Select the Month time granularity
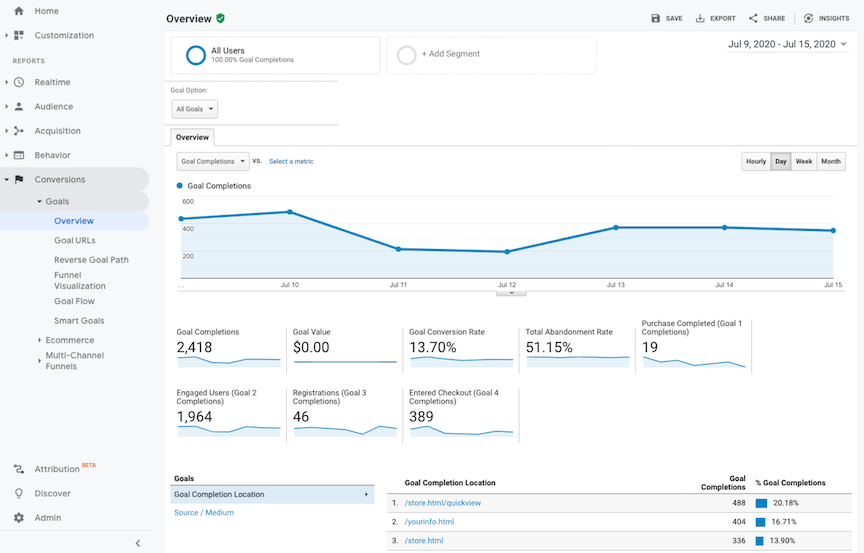Image resolution: width=864 pixels, height=553 pixels. [831, 161]
